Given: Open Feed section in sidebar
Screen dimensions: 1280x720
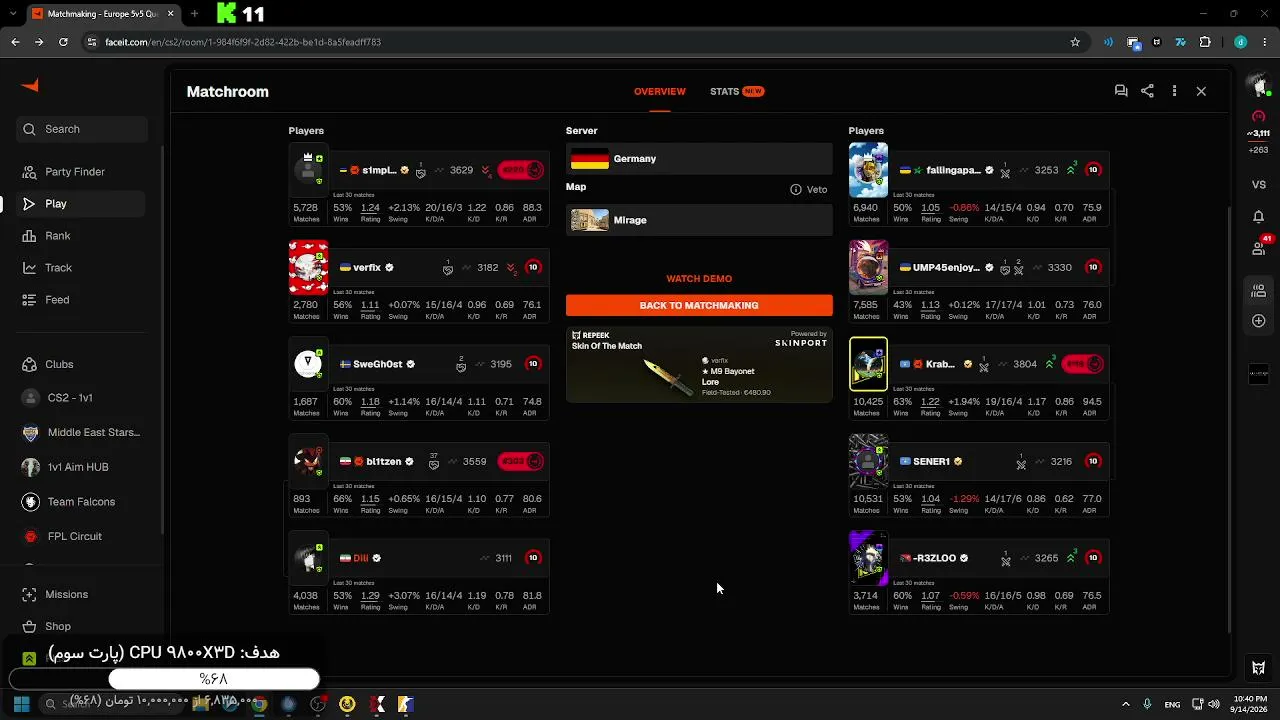Looking at the screenshot, I should [81, 300].
